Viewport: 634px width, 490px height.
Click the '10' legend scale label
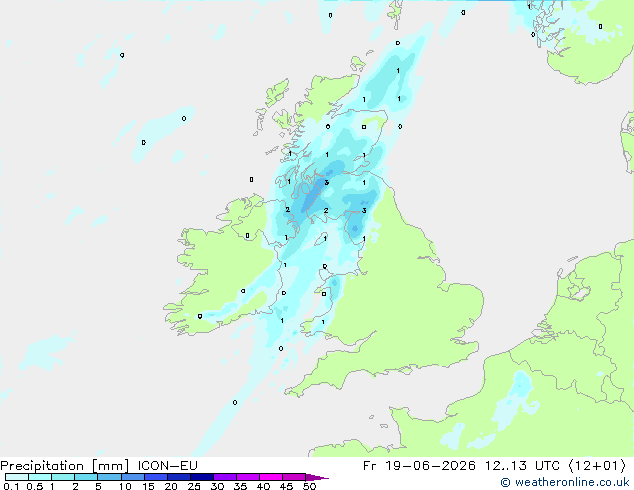[125, 486]
